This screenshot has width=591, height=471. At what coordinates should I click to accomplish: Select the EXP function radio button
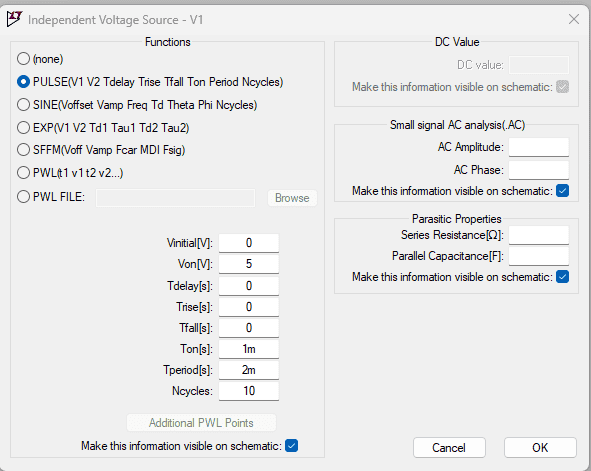23,128
